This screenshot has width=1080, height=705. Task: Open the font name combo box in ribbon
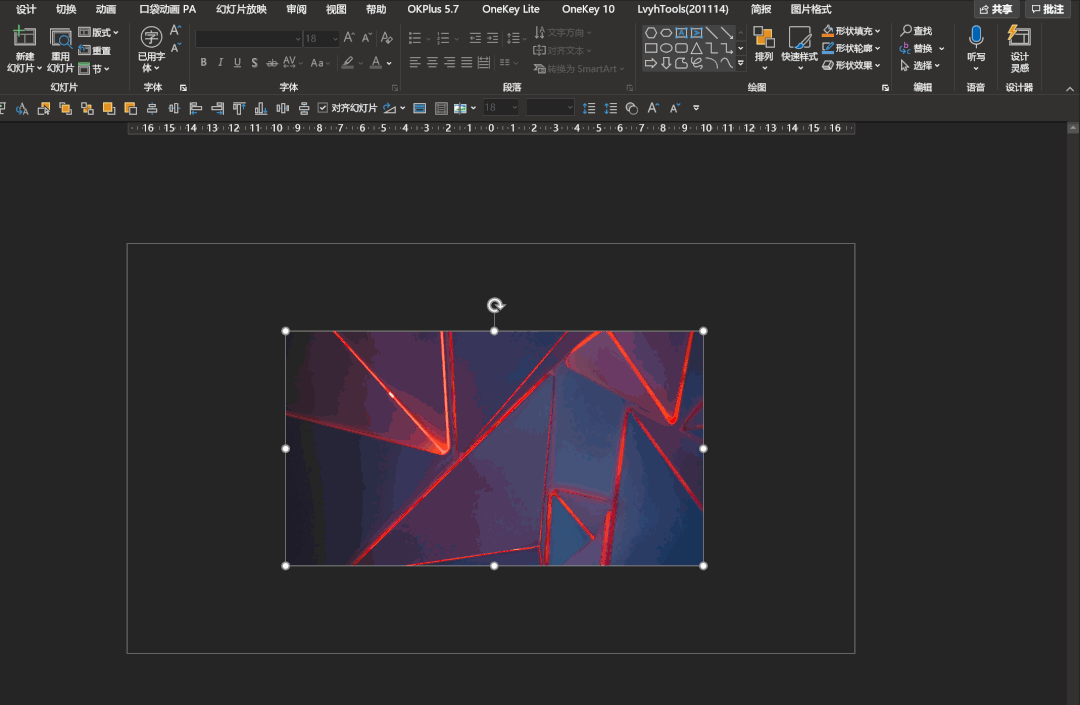pyautogui.click(x=249, y=39)
